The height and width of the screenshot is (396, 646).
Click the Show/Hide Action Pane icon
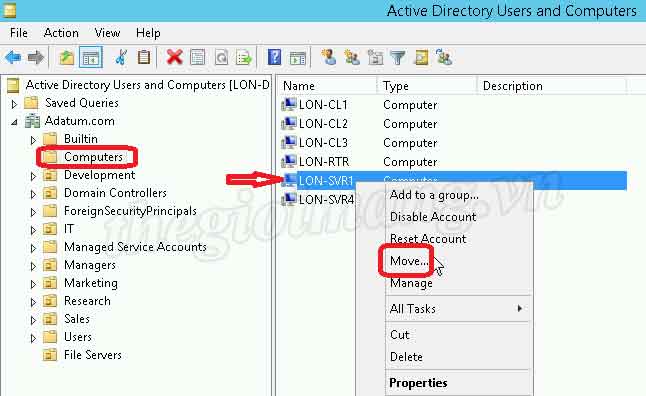pos(298,58)
